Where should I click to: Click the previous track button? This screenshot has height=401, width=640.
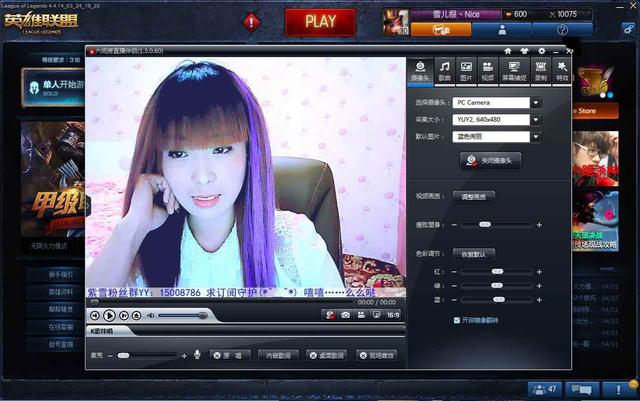95,315
